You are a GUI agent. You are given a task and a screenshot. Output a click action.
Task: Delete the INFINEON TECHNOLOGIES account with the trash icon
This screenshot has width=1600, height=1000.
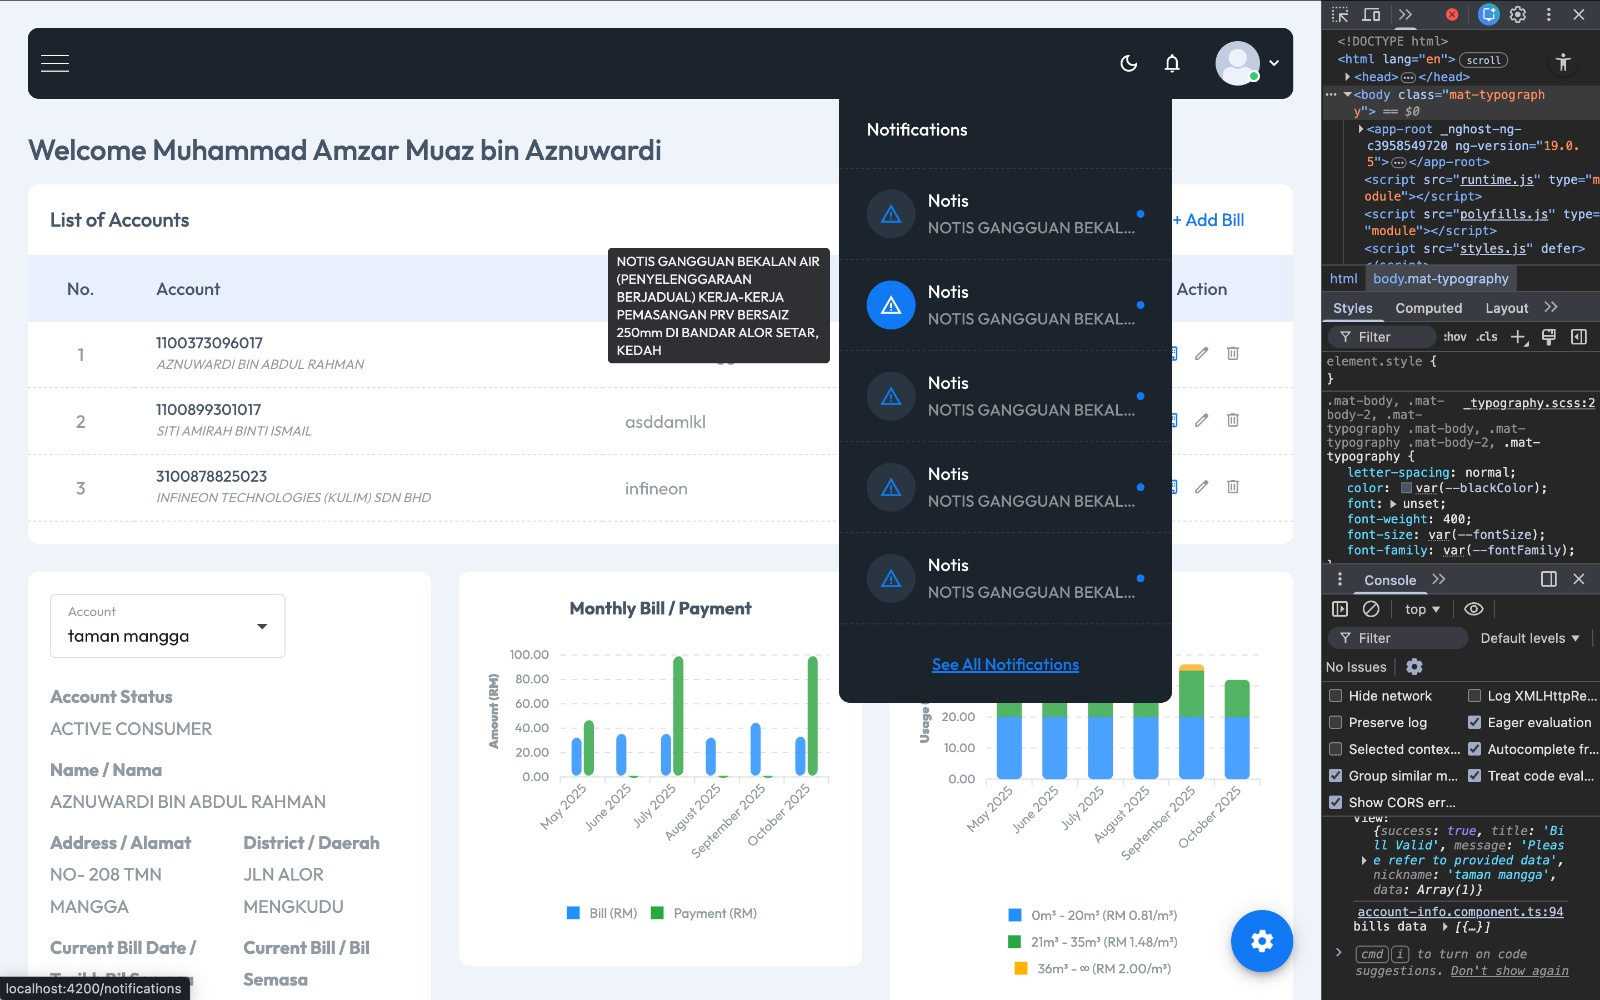point(1233,487)
